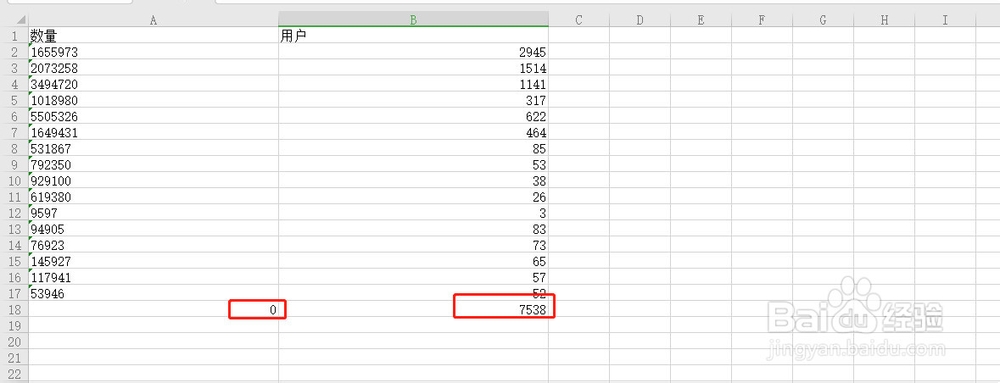Select cell containing 1649431

tap(153, 132)
